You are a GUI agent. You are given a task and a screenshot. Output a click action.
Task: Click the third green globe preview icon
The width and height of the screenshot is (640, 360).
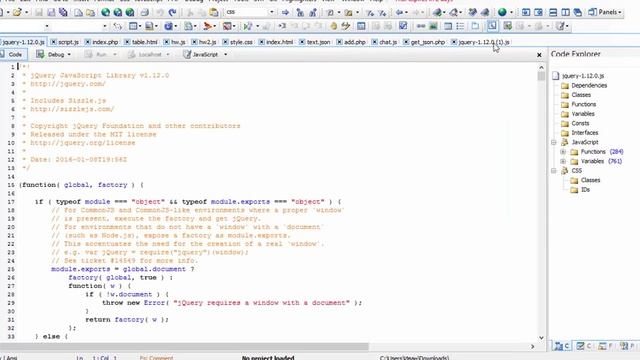tap(130, 12)
